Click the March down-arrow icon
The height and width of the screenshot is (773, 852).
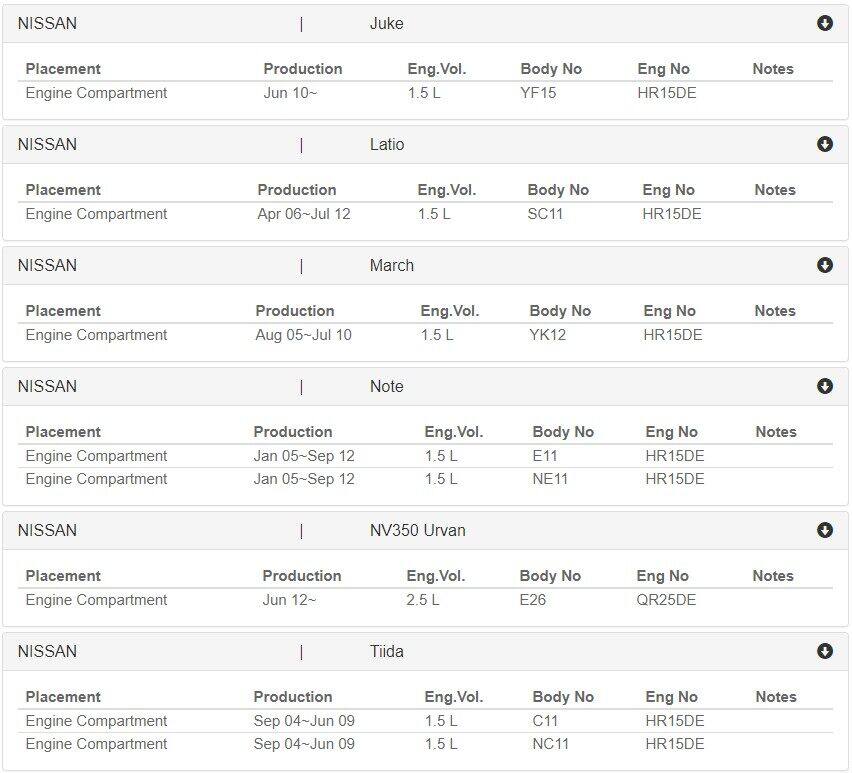(824, 265)
